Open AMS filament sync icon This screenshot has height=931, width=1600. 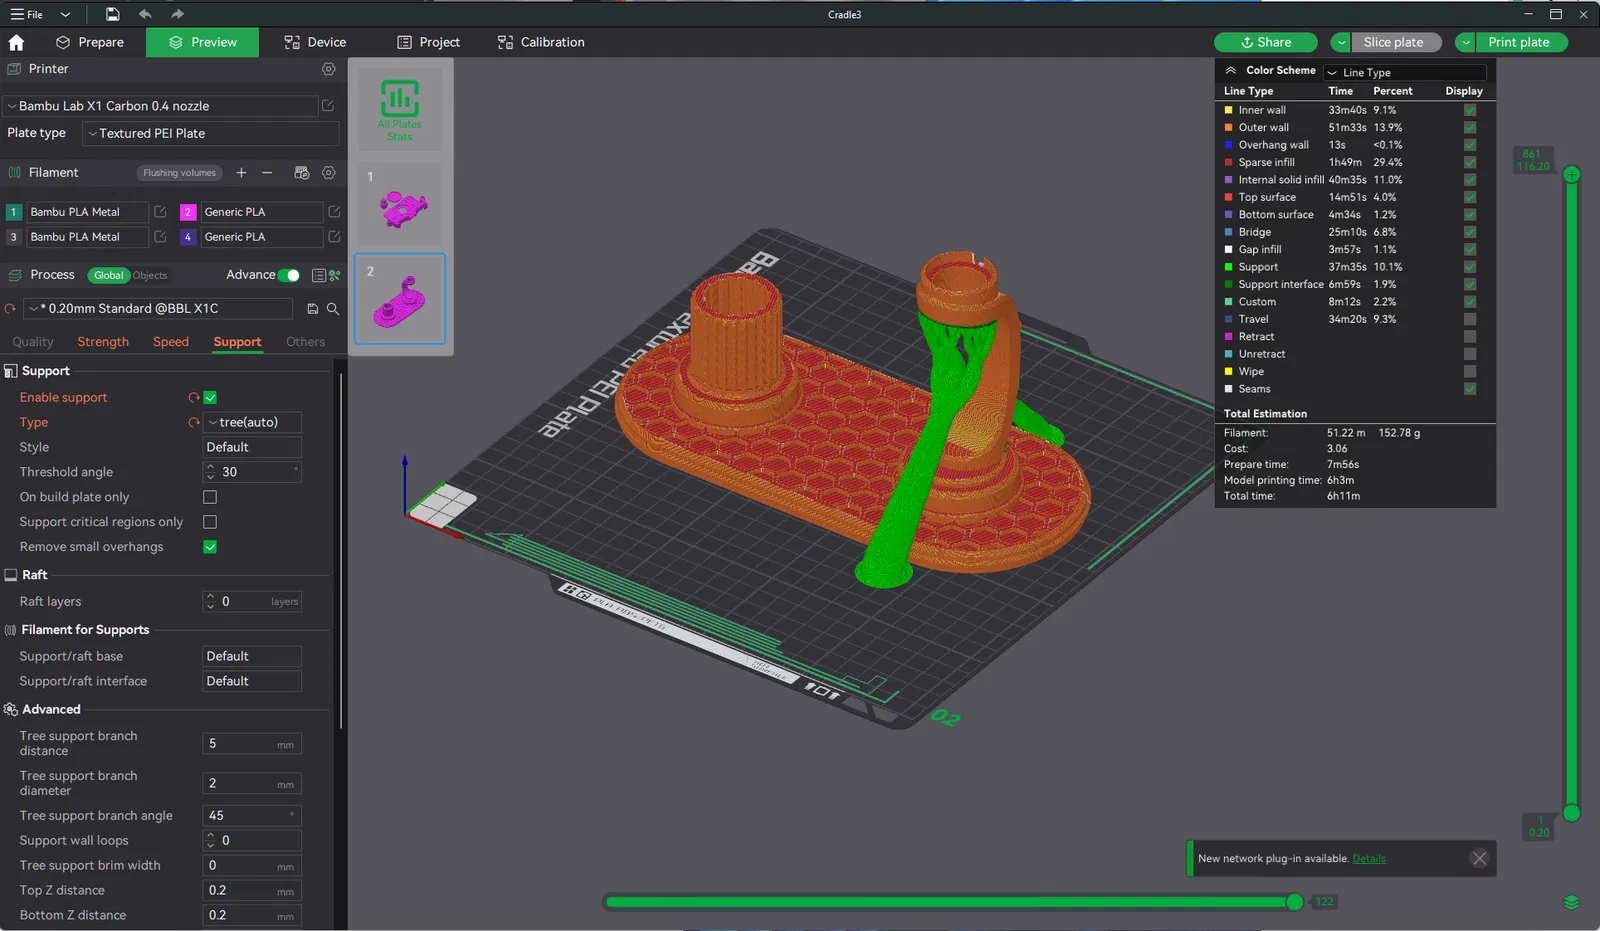click(301, 173)
